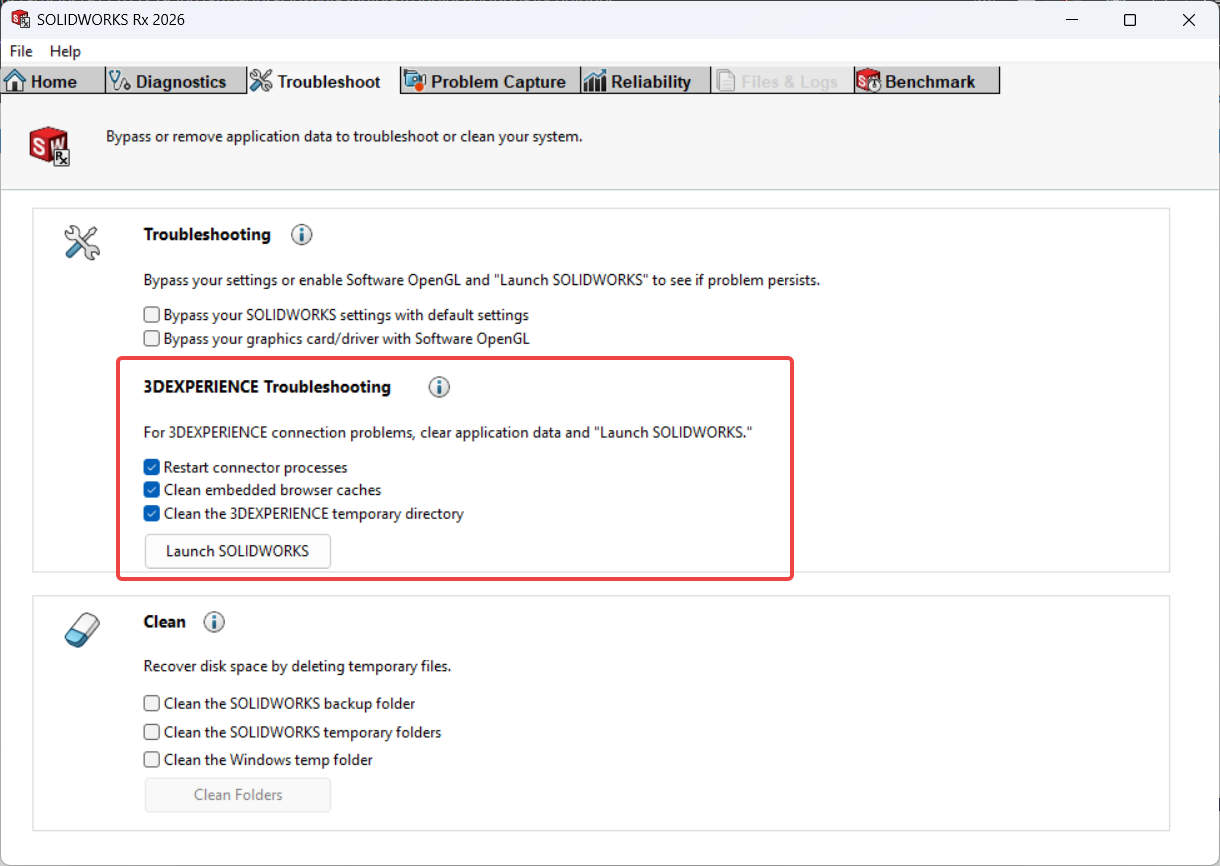Go to the Reliability tab
Screen dimensions: 1220x866
pyautogui.click(x=645, y=81)
